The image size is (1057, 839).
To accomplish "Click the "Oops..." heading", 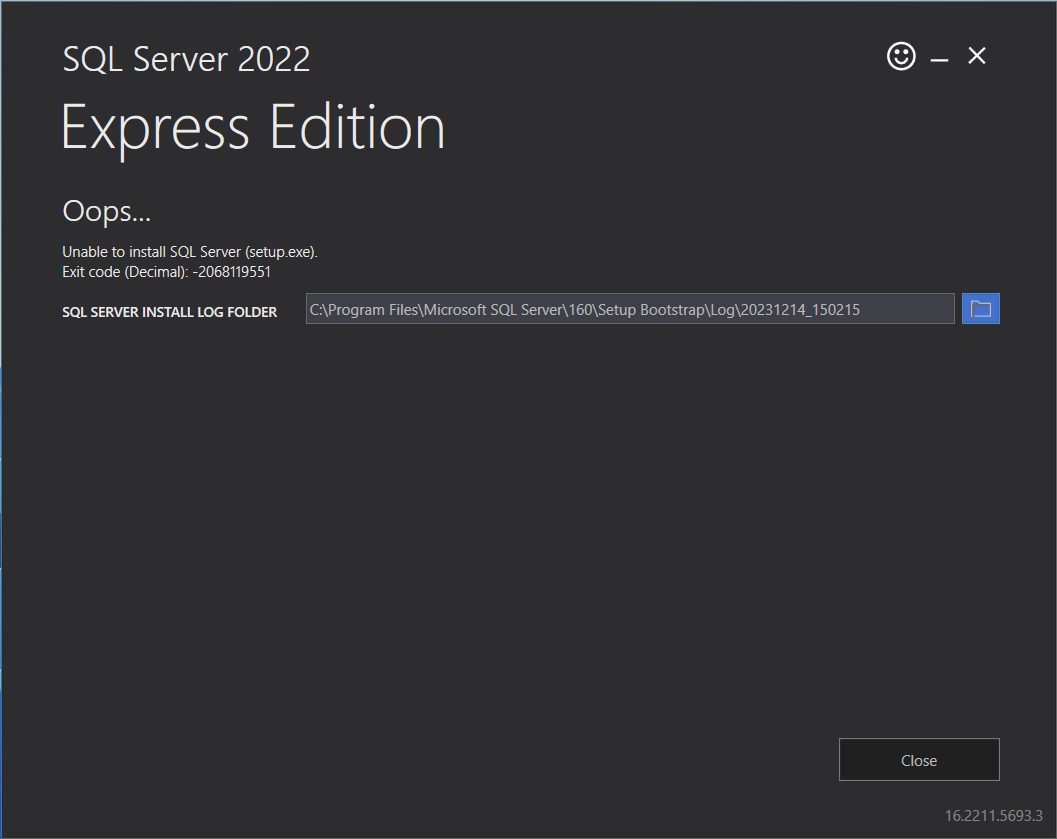I will [107, 212].
